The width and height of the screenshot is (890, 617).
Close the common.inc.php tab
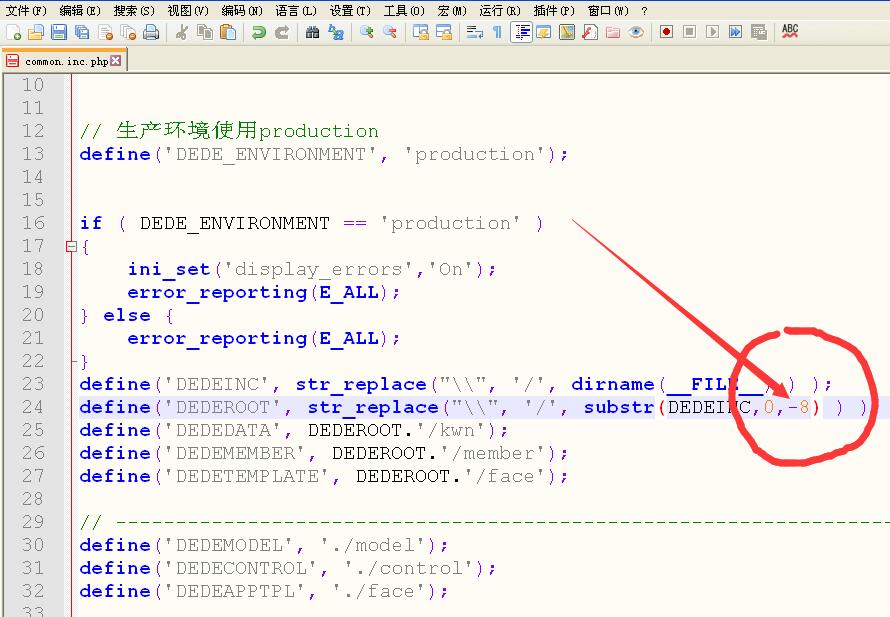(x=116, y=61)
